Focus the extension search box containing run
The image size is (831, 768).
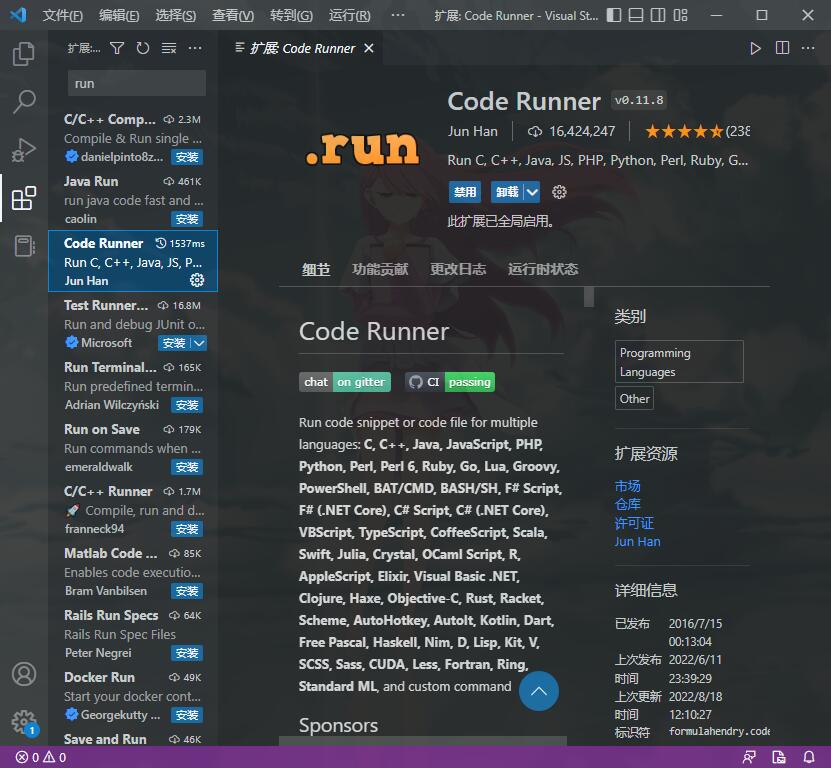pyautogui.click(x=137, y=84)
